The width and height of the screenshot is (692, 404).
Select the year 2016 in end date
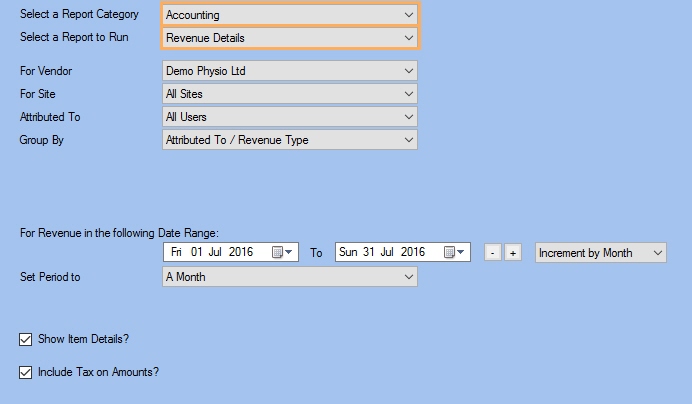(413, 252)
